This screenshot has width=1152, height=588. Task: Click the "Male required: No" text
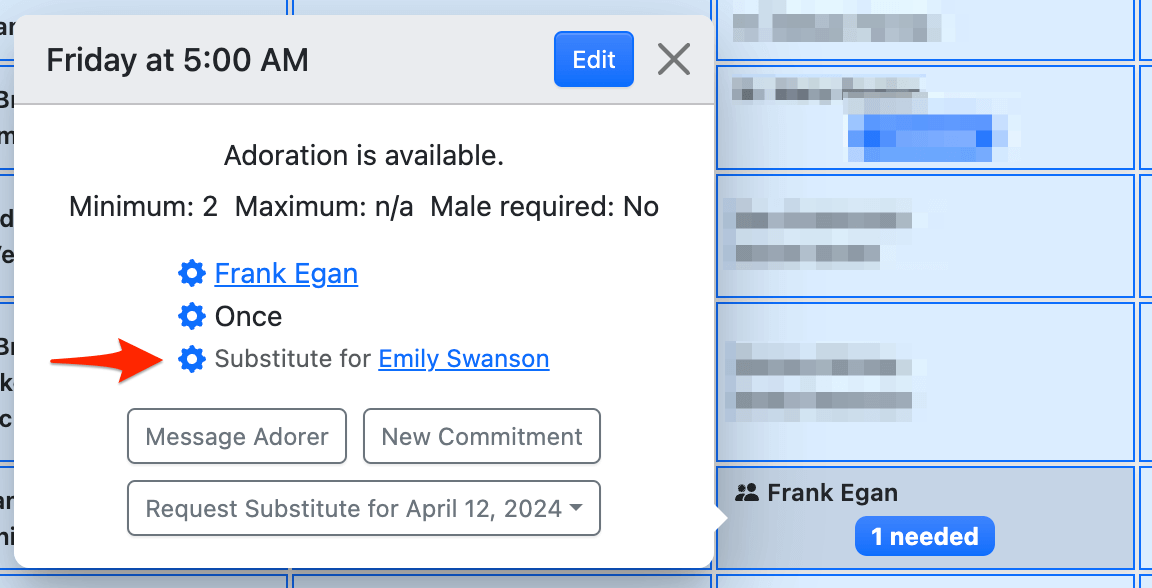click(545, 207)
